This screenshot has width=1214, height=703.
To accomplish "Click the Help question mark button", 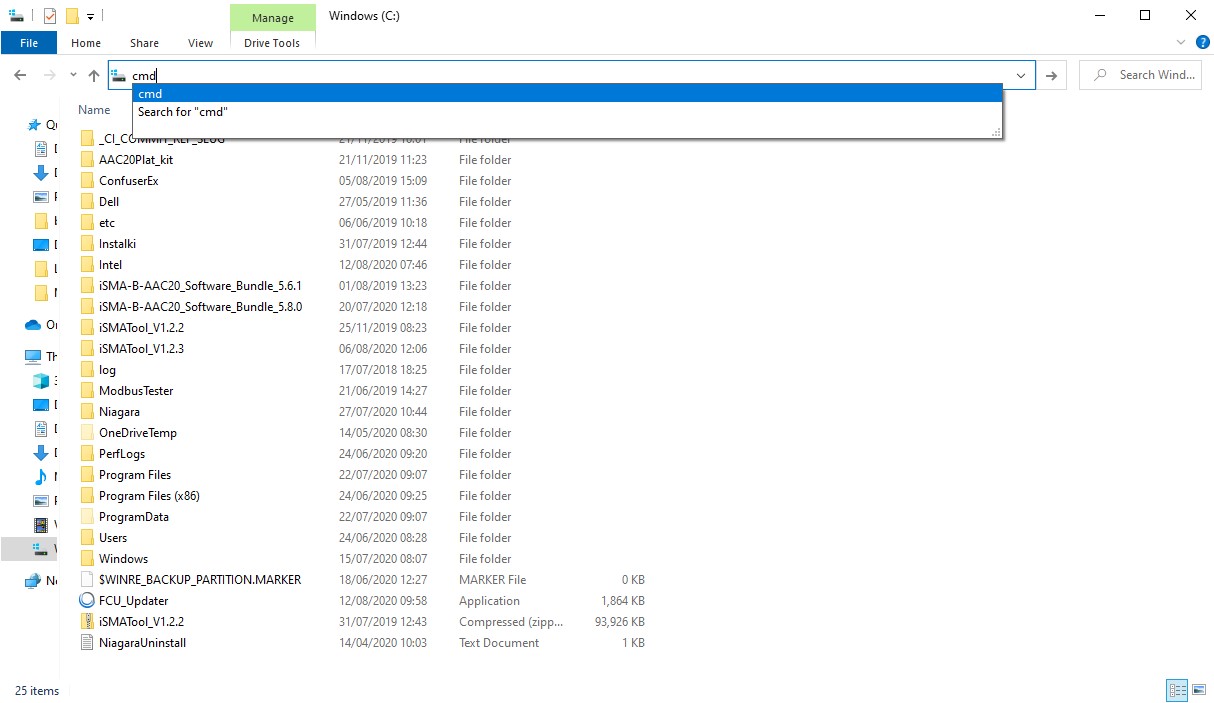I will [x=1203, y=42].
